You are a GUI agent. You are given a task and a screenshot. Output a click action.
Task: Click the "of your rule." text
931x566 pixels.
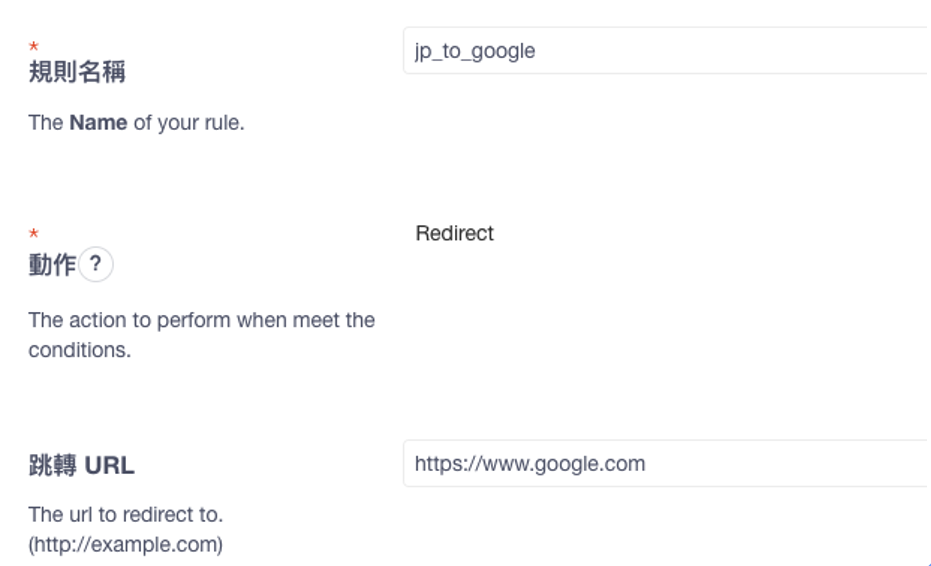coord(189,123)
